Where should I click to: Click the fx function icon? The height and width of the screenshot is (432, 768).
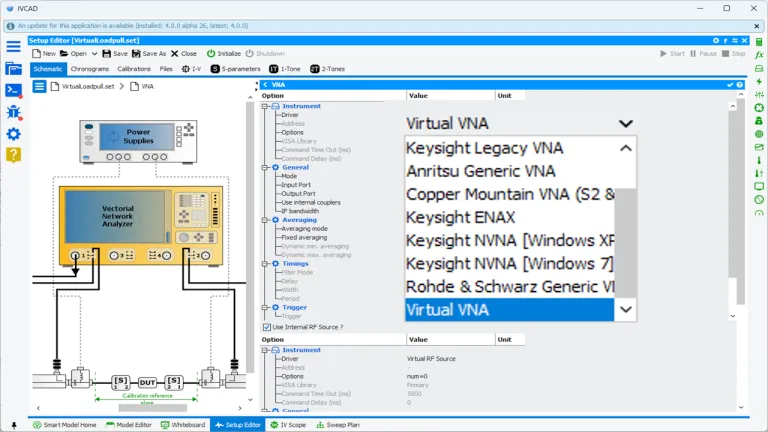759,55
